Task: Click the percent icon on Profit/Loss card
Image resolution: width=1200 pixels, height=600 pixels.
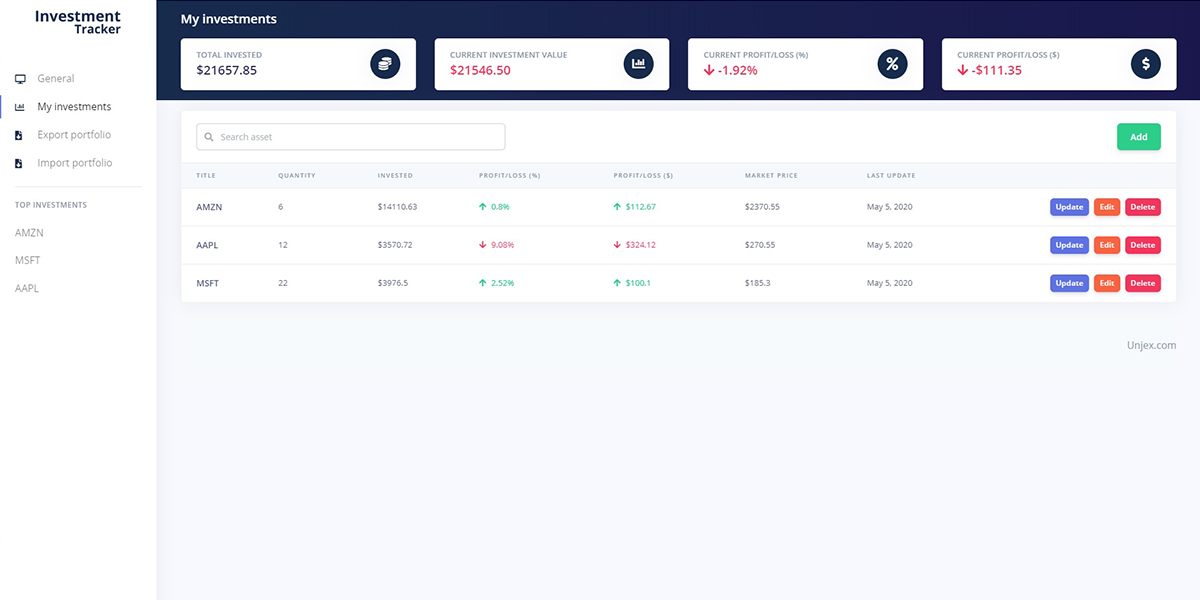Action: pyautogui.click(x=892, y=65)
